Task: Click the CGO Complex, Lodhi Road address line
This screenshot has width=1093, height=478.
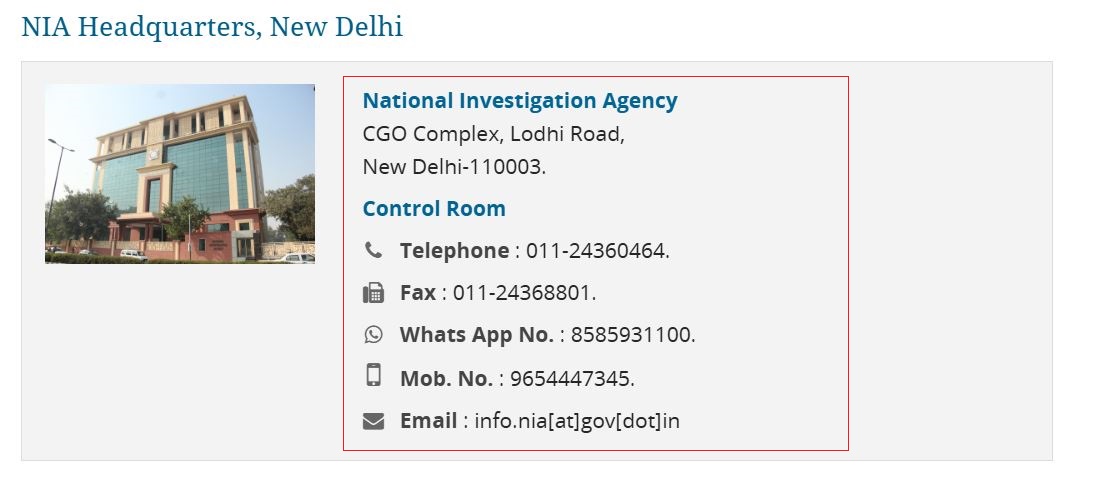Action: pyautogui.click(x=493, y=134)
